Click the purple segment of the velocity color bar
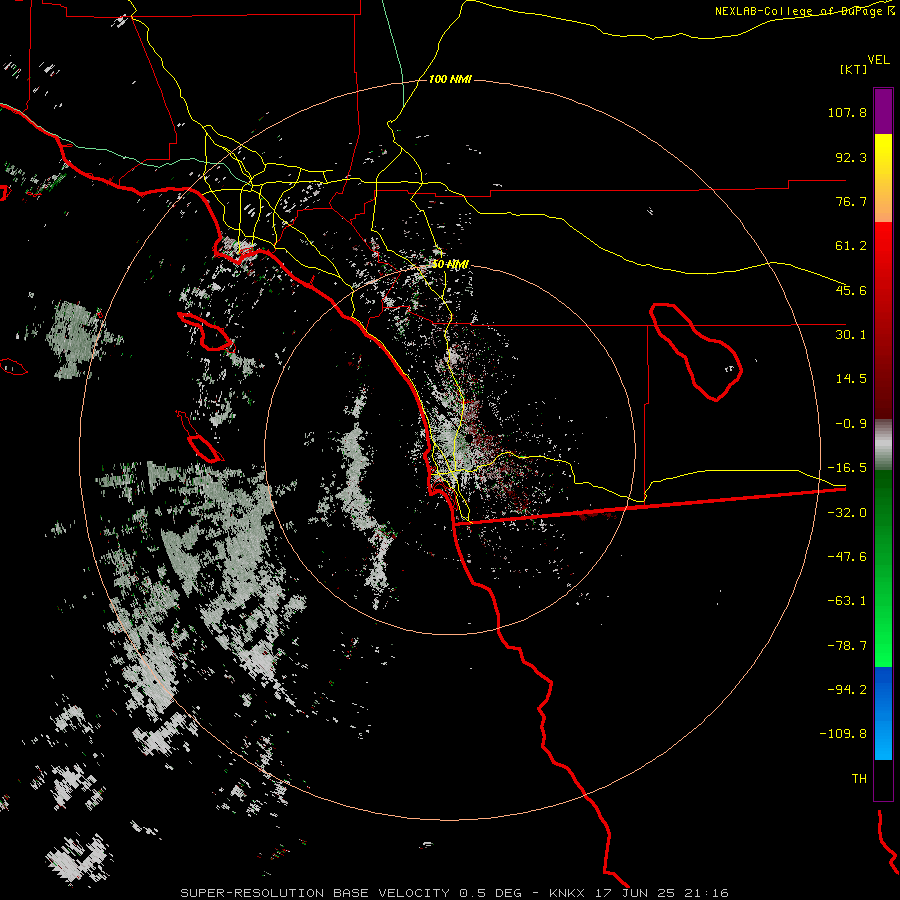The image size is (900, 900). [x=883, y=112]
